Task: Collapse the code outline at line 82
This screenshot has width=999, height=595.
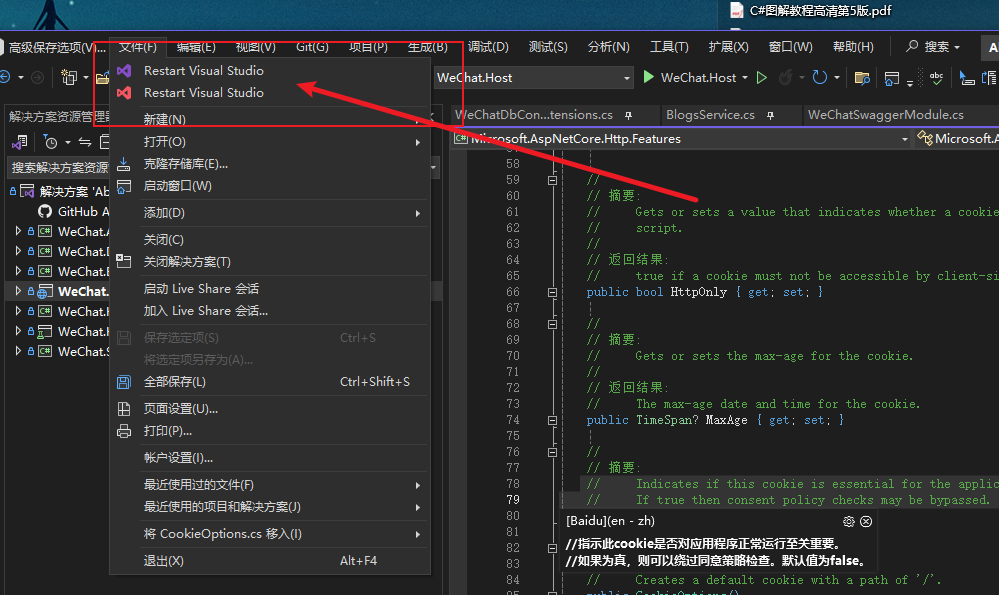Action: tap(552, 548)
